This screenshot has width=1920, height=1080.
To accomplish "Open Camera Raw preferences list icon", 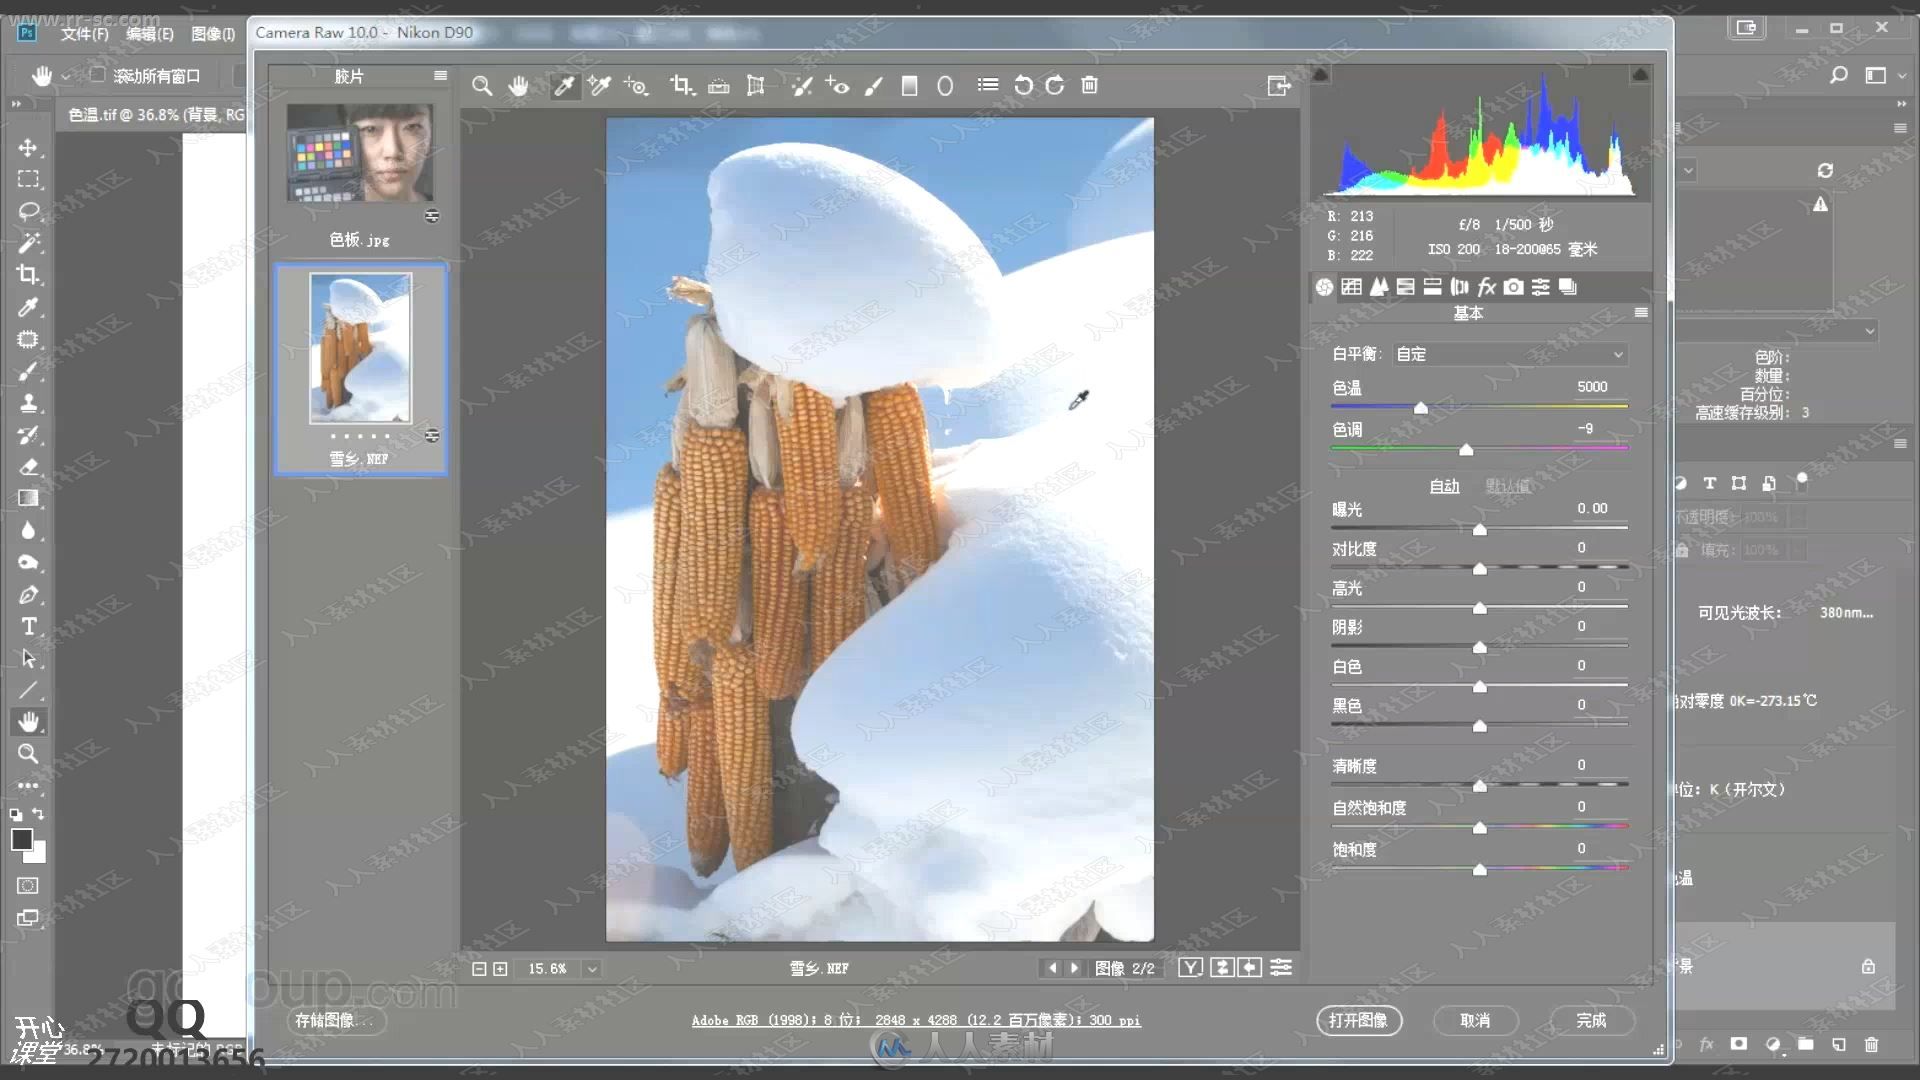I will 988,85.
